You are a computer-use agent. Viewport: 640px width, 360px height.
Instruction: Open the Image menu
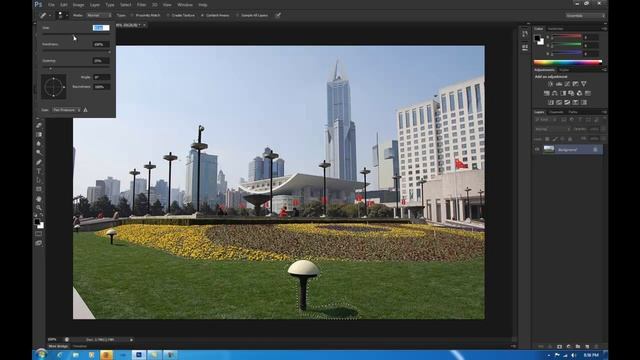coord(78,5)
